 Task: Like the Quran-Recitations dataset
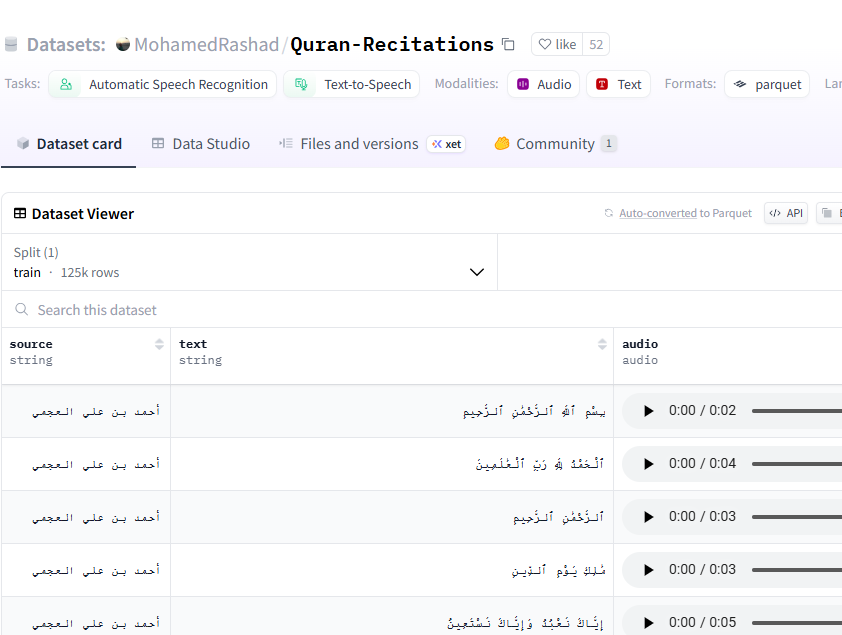click(558, 45)
